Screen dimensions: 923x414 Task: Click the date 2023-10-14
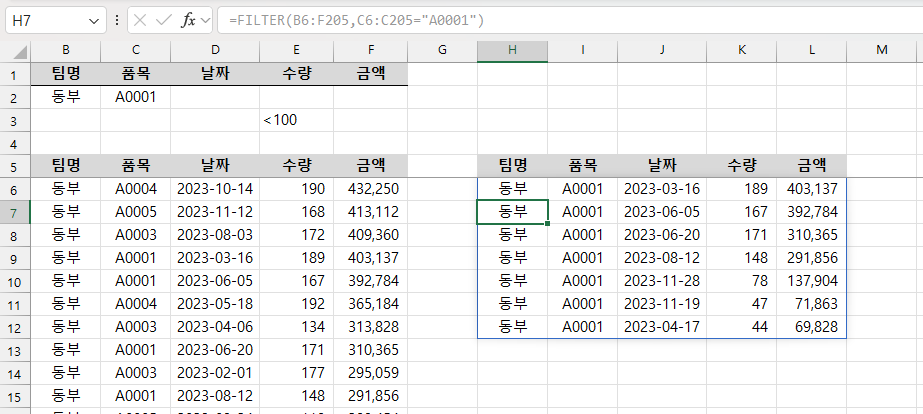click(x=215, y=189)
